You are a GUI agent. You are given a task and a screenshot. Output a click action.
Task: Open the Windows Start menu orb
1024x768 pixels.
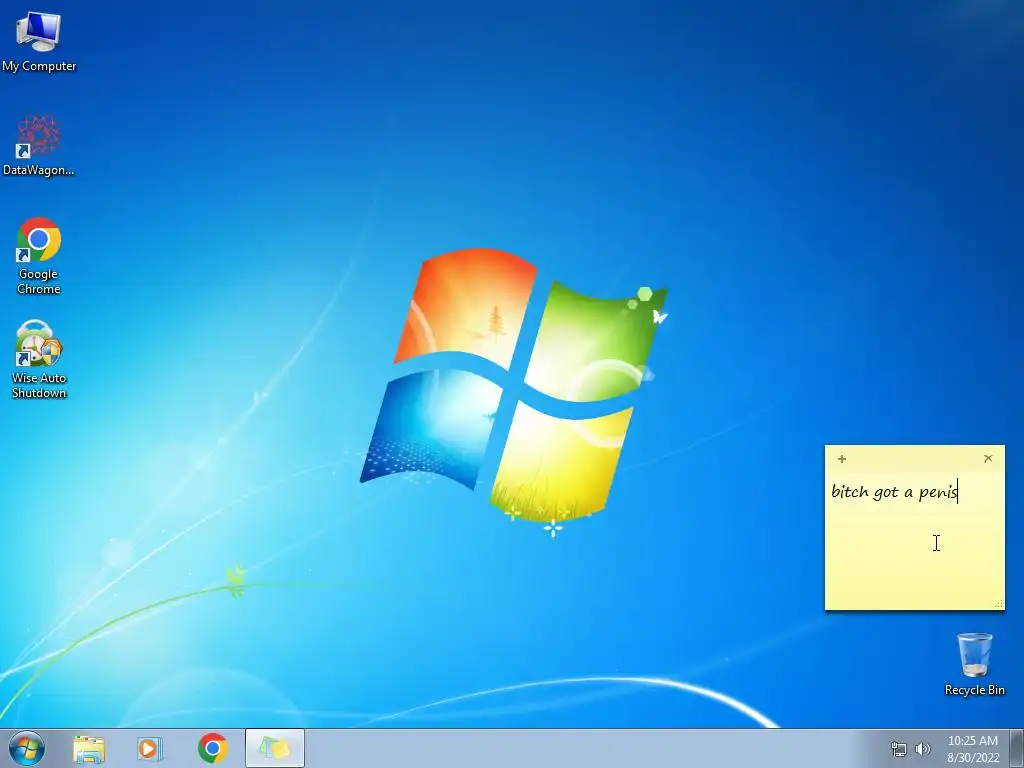coord(27,748)
